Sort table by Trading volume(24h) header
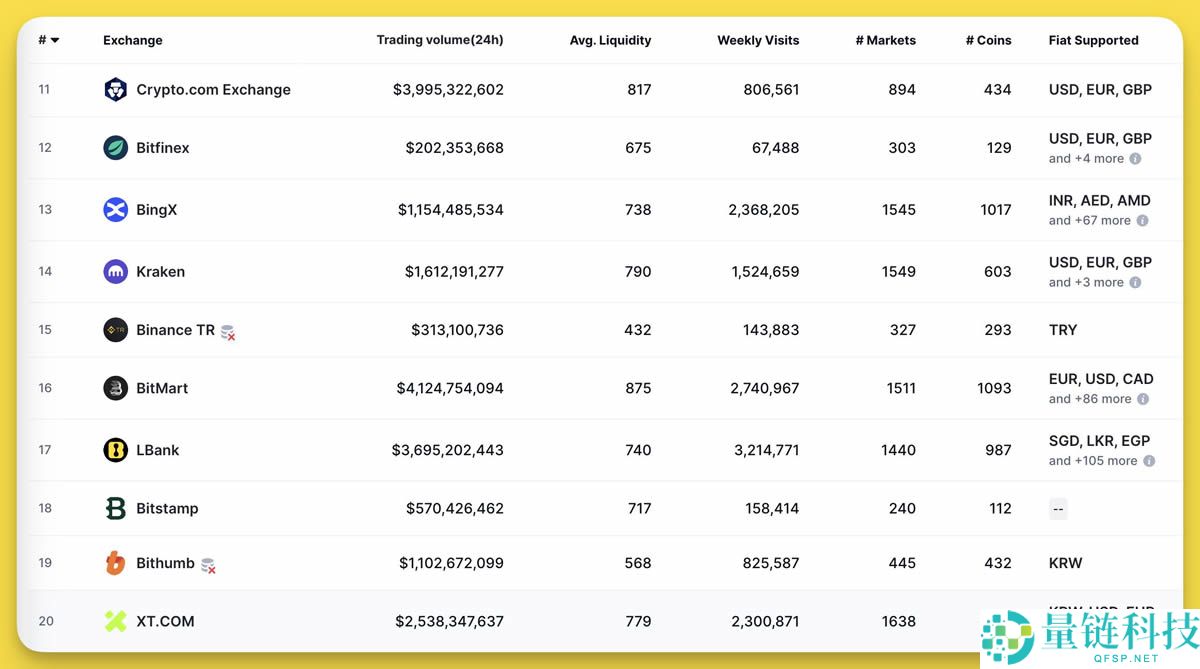1200x669 pixels. (x=439, y=41)
